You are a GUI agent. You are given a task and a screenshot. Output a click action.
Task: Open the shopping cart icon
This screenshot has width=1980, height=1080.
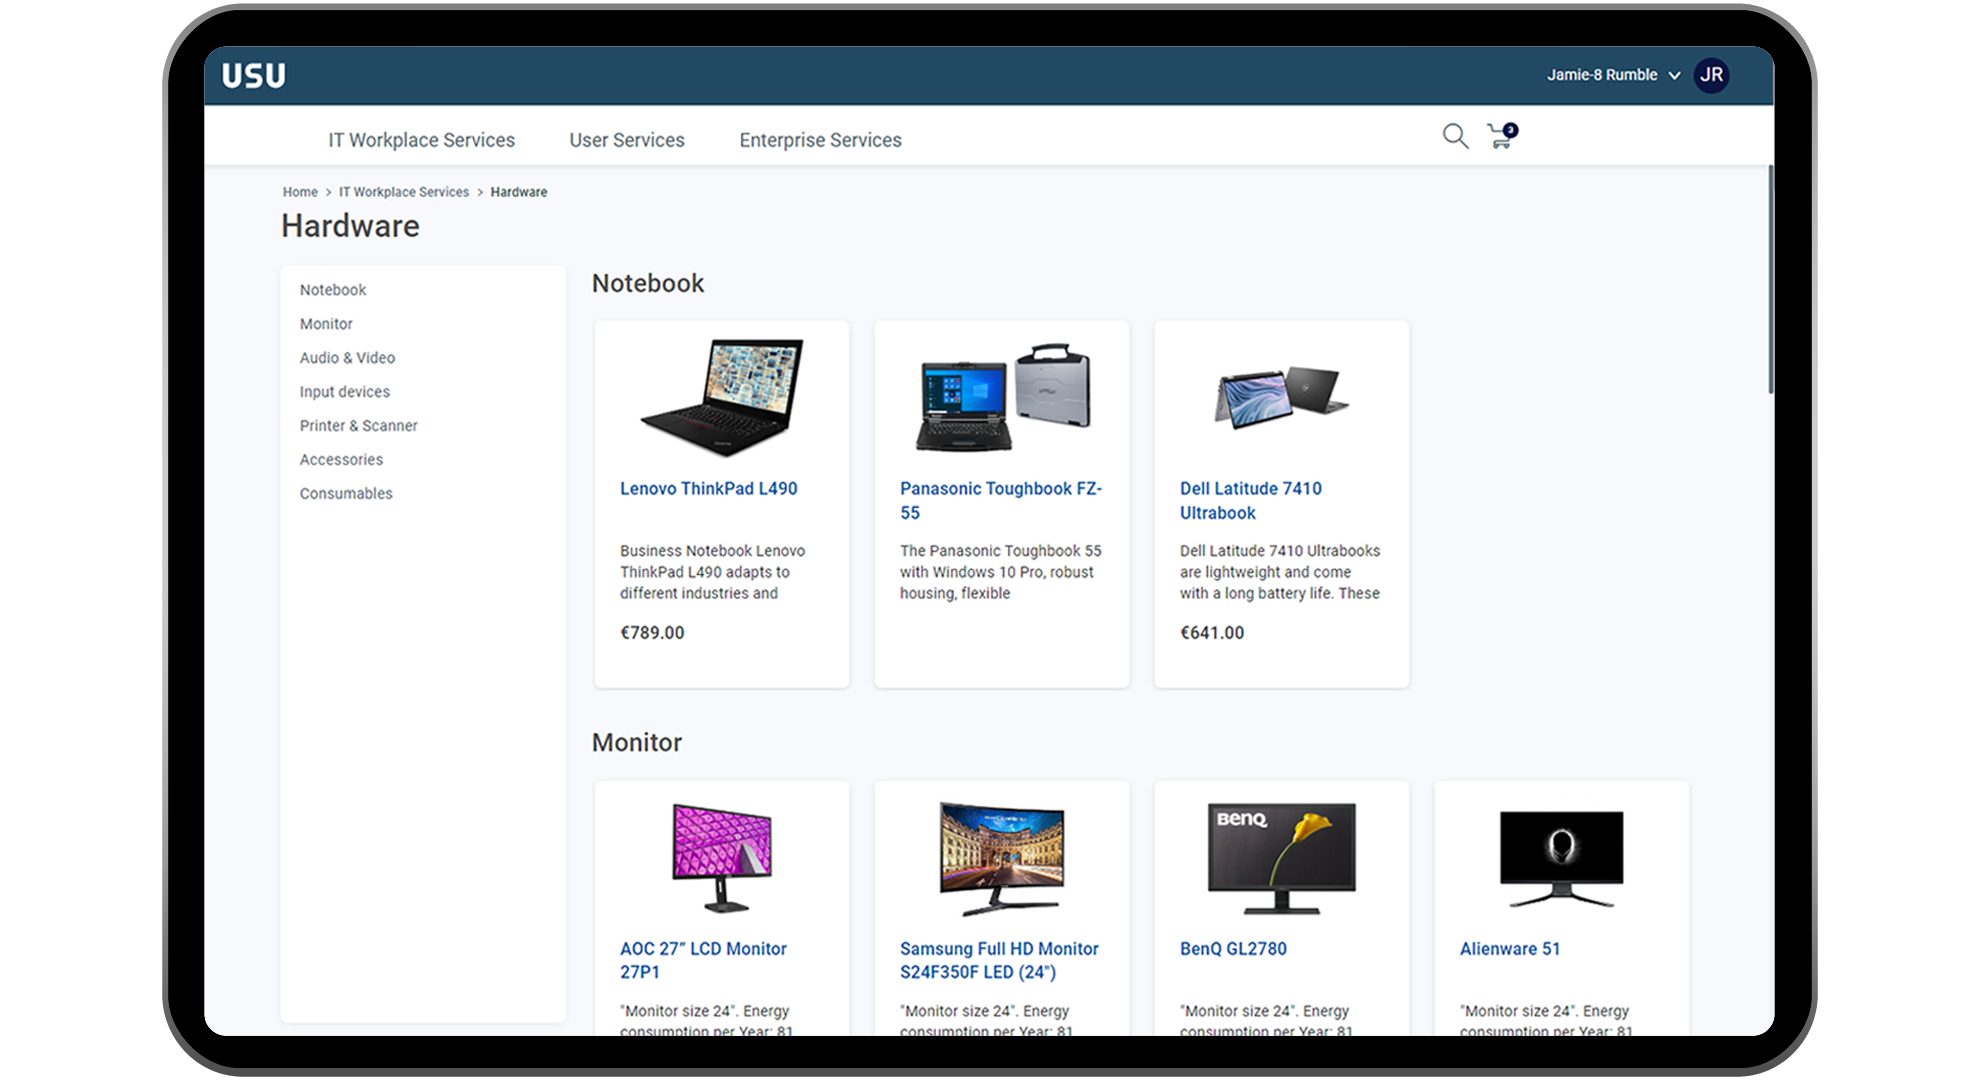coord(1500,137)
